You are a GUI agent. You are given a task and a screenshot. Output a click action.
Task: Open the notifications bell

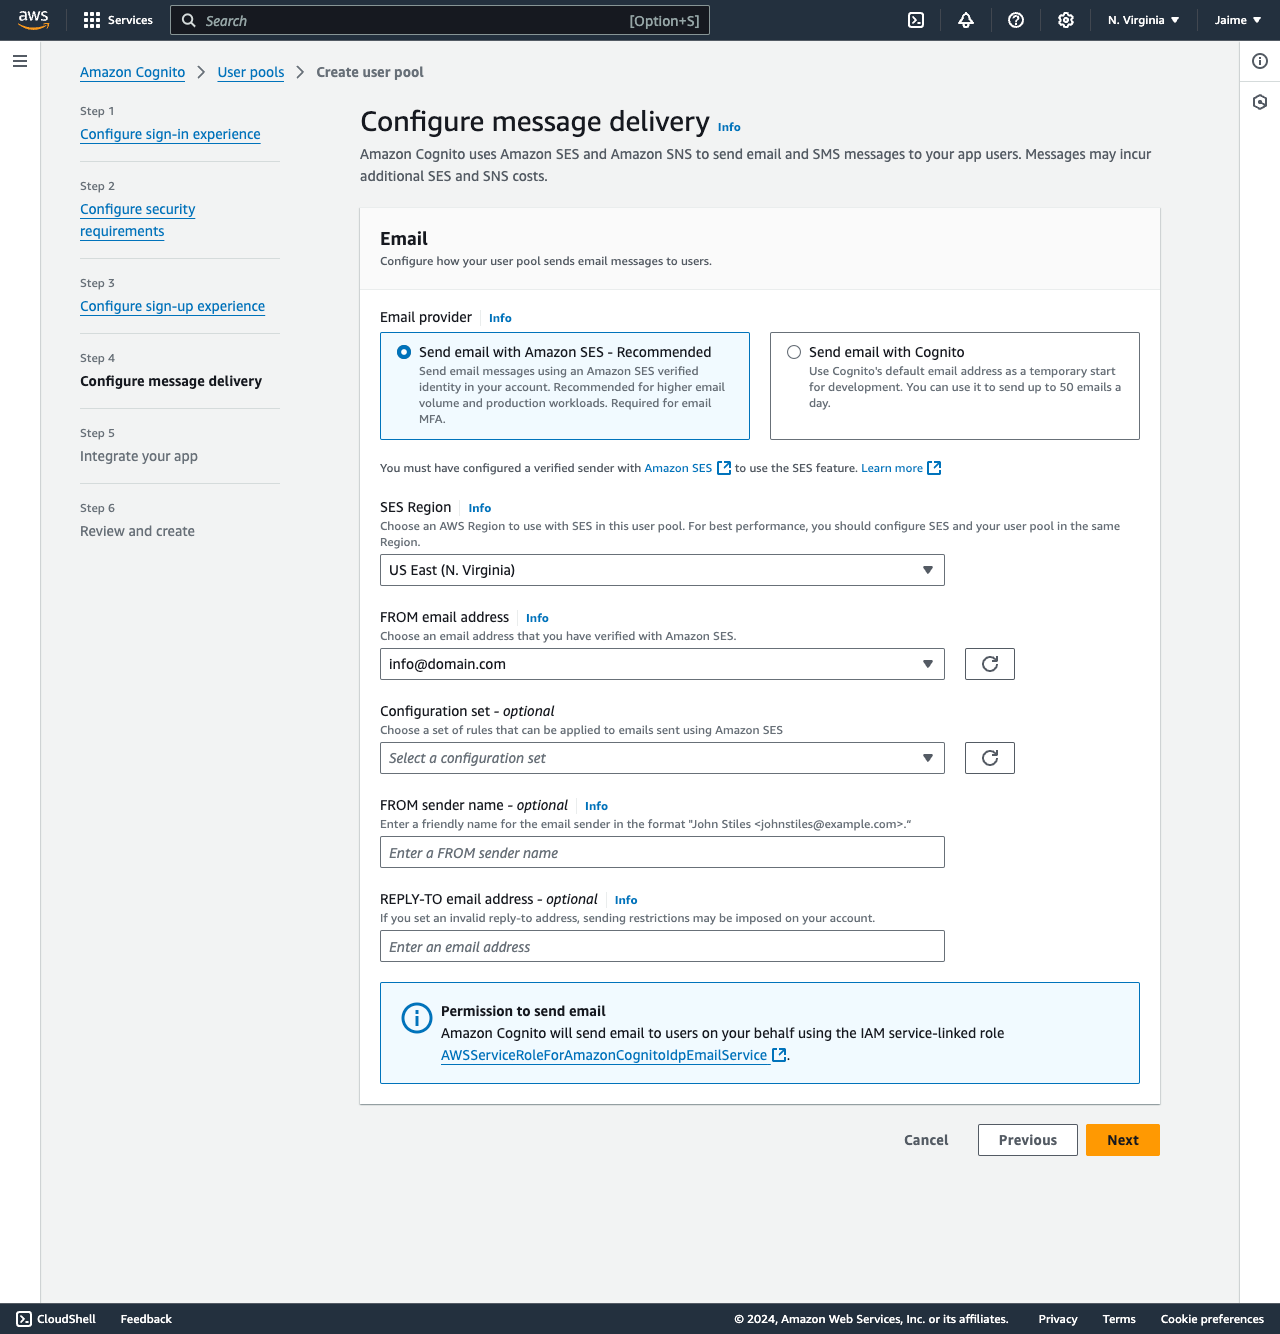966,20
